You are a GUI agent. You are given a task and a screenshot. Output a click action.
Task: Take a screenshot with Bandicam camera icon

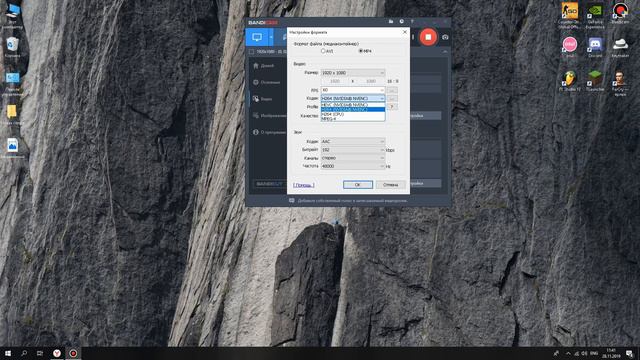[445, 37]
